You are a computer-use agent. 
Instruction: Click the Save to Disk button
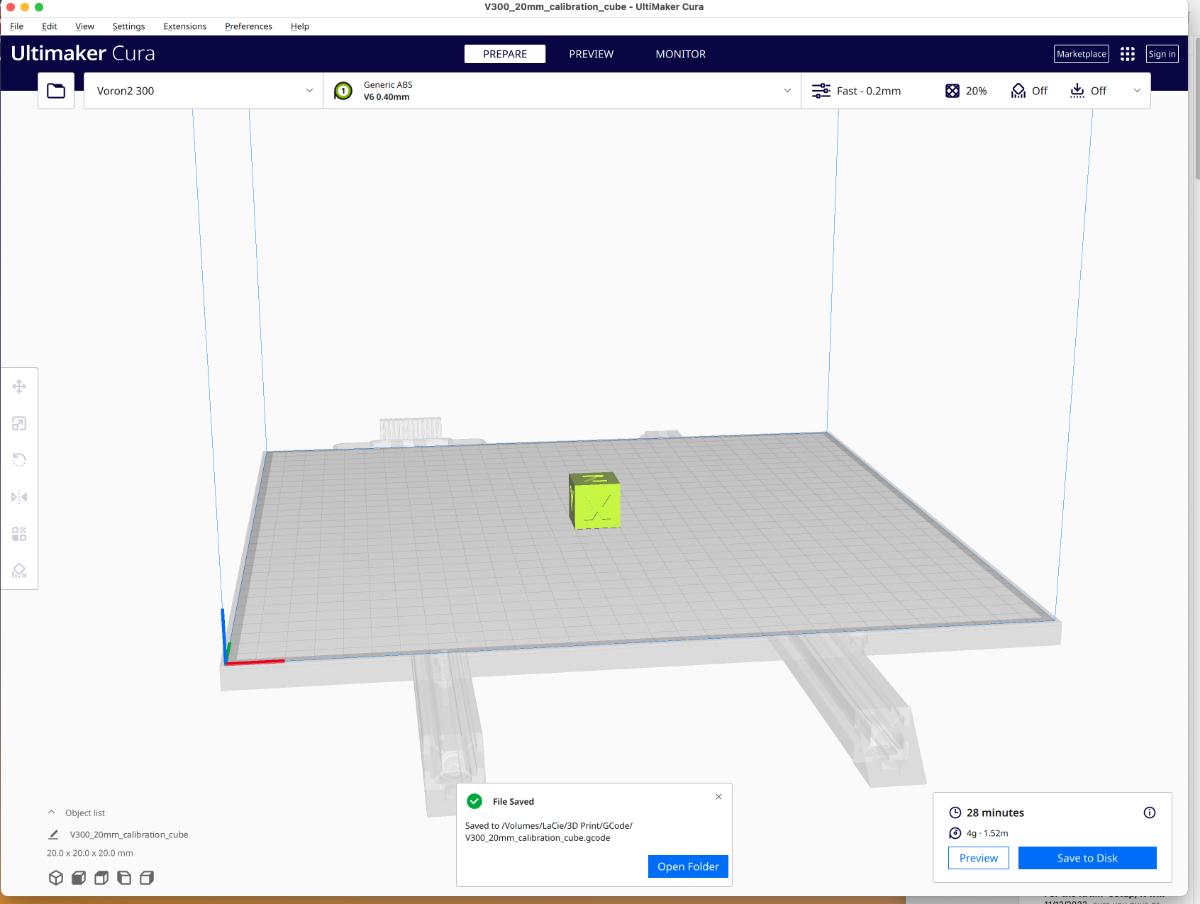click(1087, 858)
